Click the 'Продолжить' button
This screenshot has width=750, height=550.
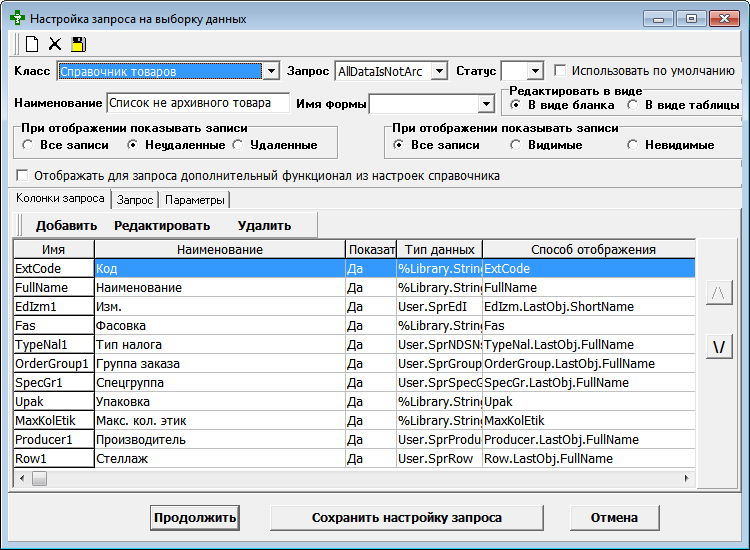click(195, 517)
